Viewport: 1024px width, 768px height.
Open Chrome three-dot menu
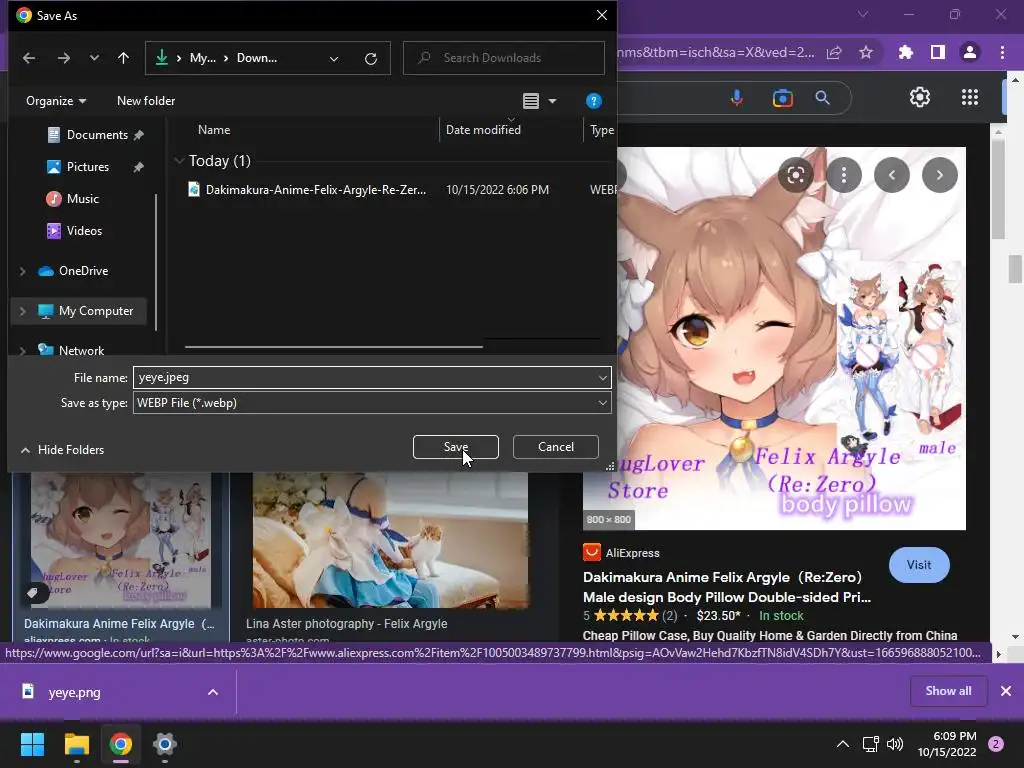pyautogui.click(x=1002, y=52)
